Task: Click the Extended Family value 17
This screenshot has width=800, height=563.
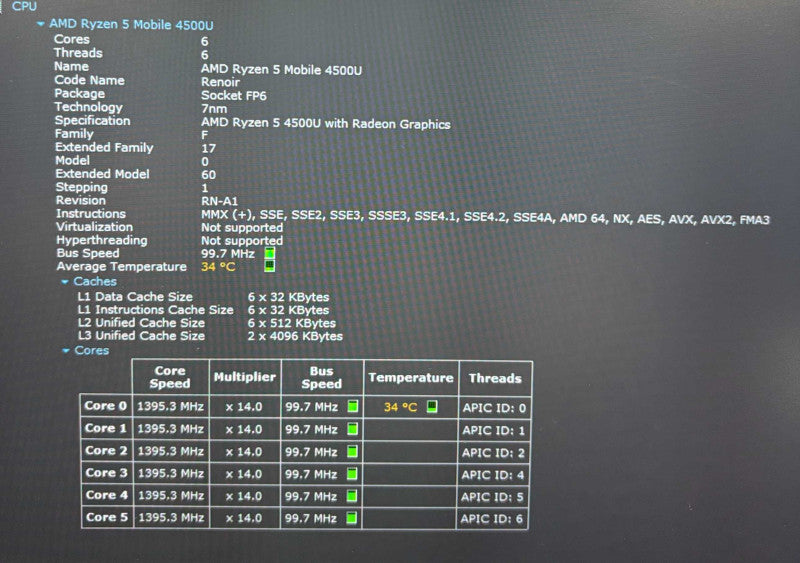Action: coord(209,149)
